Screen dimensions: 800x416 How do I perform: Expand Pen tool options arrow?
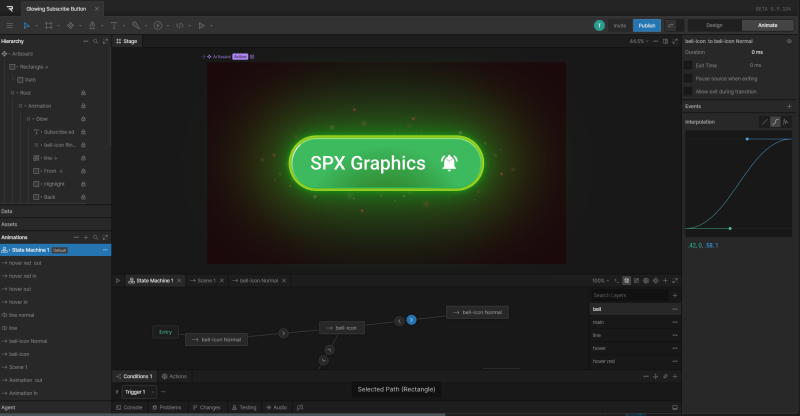pyautogui.click(x=102, y=26)
